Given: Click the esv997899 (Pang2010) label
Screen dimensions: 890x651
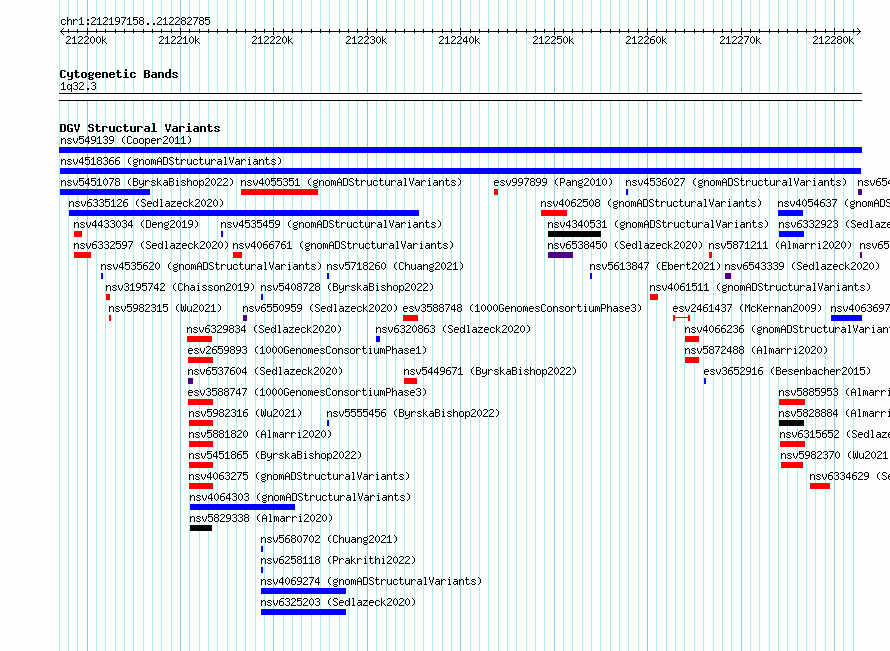Looking at the screenshot, I should coord(553,182).
